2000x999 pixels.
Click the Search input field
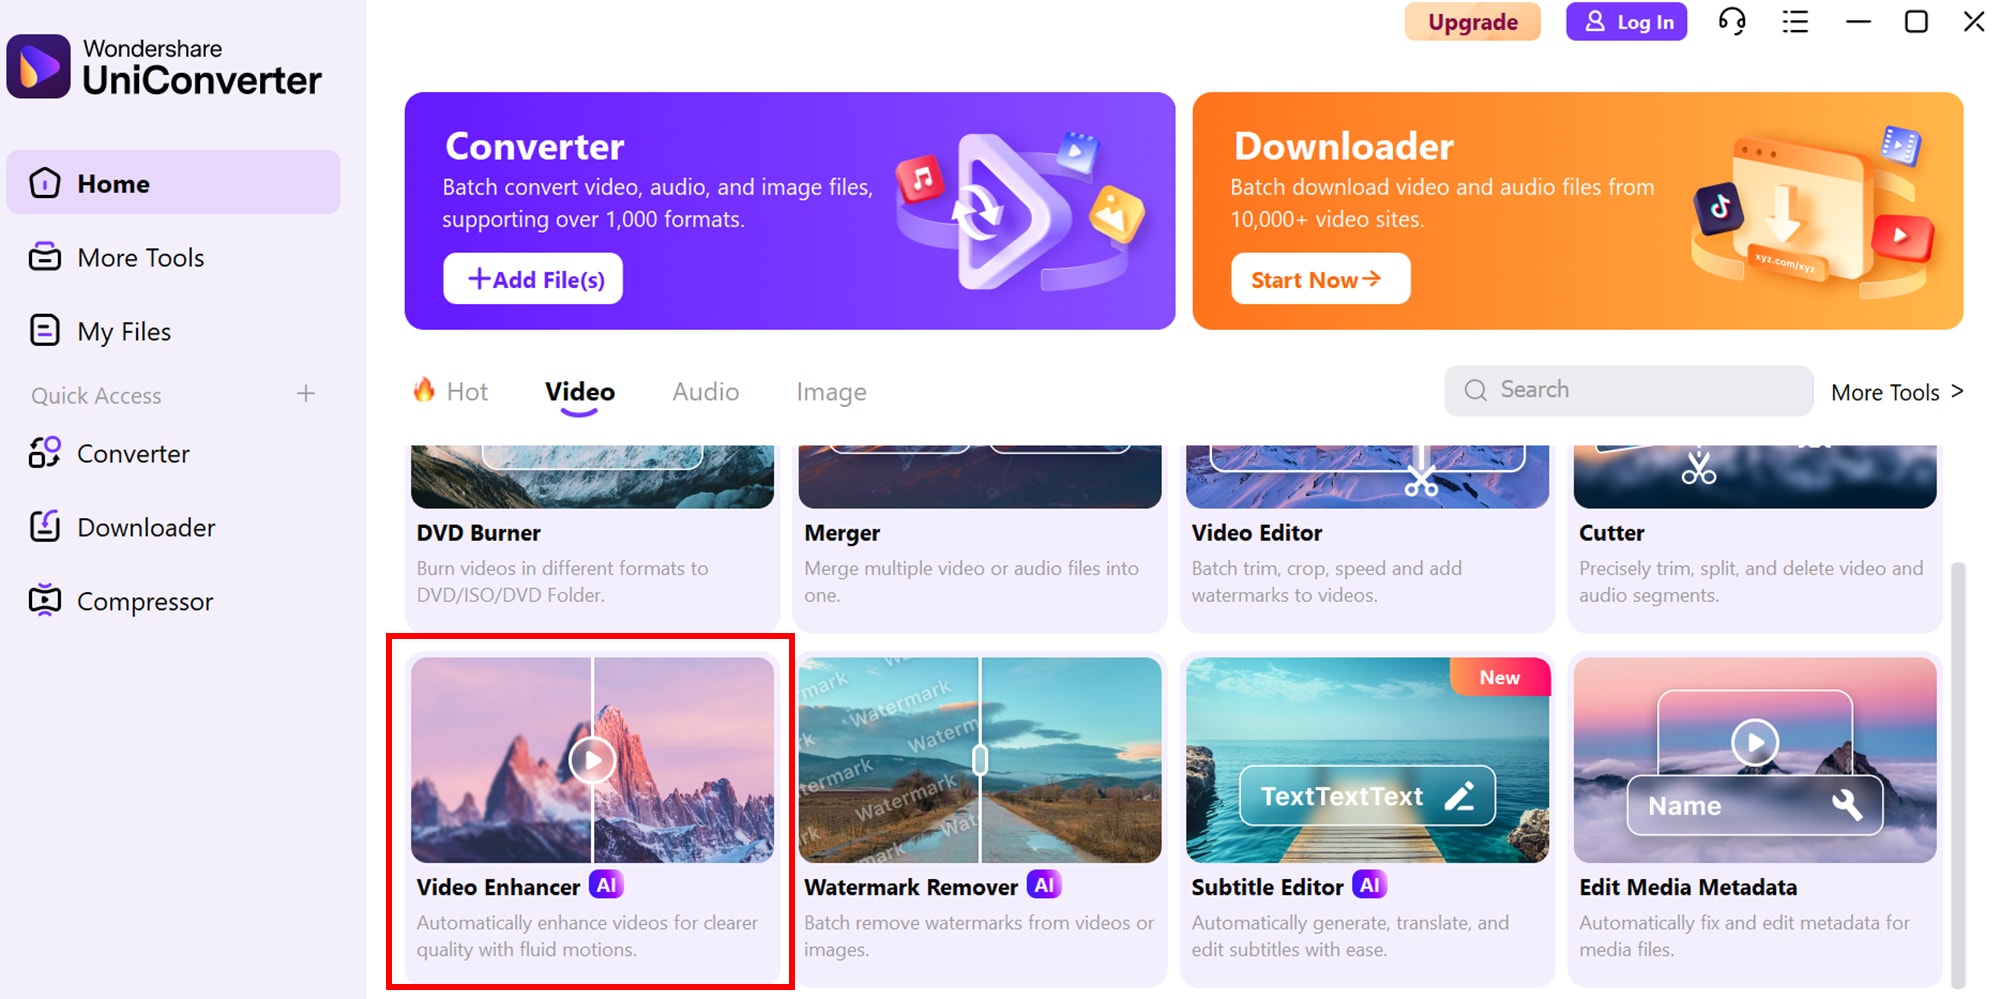[x=1628, y=390]
